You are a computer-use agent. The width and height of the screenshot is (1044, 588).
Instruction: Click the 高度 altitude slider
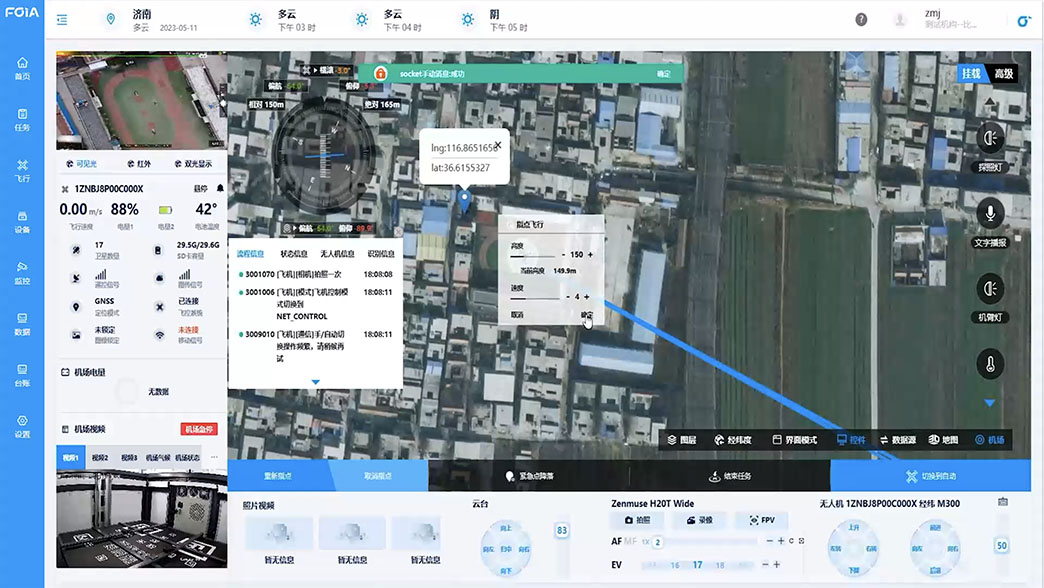coord(532,256)
